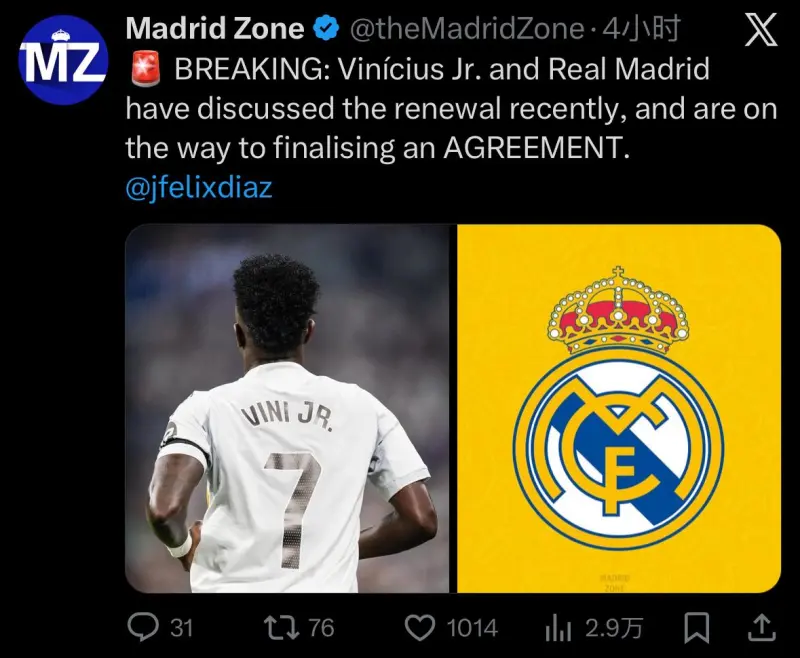Image resolution: width=800 pixels, height=658 pixels.
Task: Click the Madrid Zone display name
Action: [x=215, y=28]
